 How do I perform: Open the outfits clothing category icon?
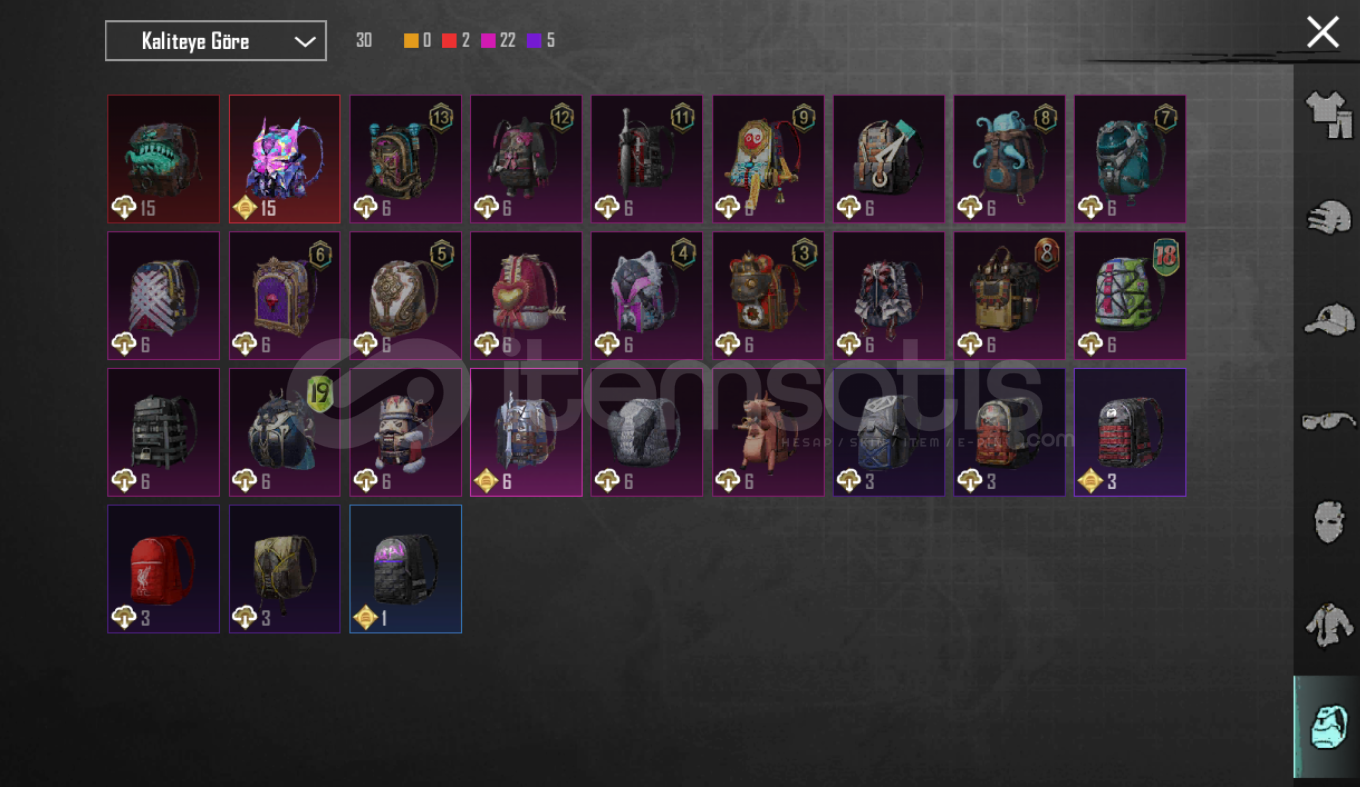tap(1329, 115)
